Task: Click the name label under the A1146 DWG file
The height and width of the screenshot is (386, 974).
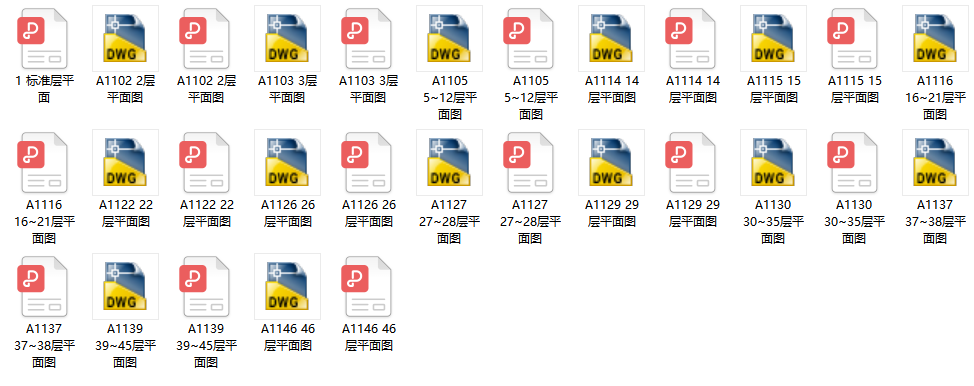Action: (x=288, y=337)
